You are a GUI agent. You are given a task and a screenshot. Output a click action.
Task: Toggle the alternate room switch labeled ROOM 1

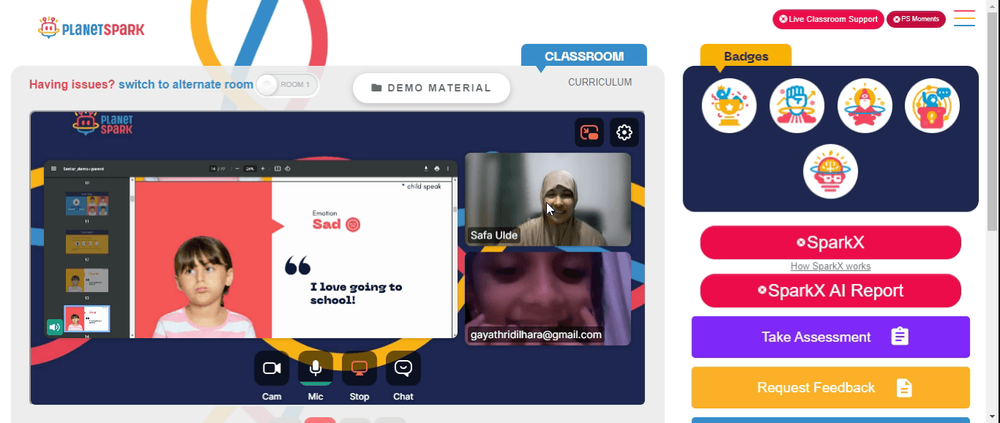[x=286, y=85]
